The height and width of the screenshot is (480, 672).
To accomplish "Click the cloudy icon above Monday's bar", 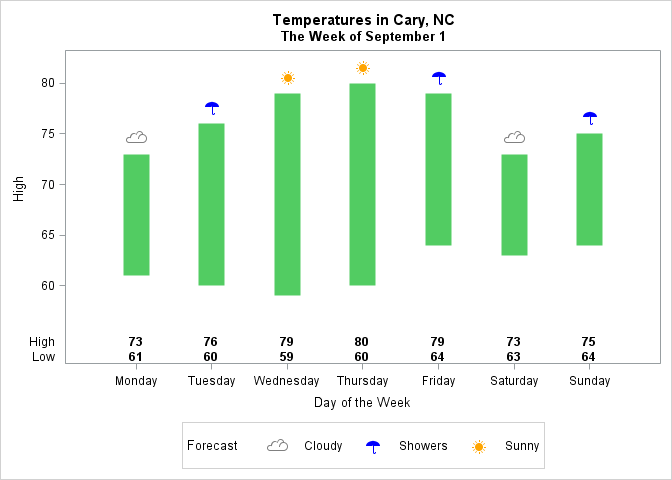I will [x=136, y=138].
